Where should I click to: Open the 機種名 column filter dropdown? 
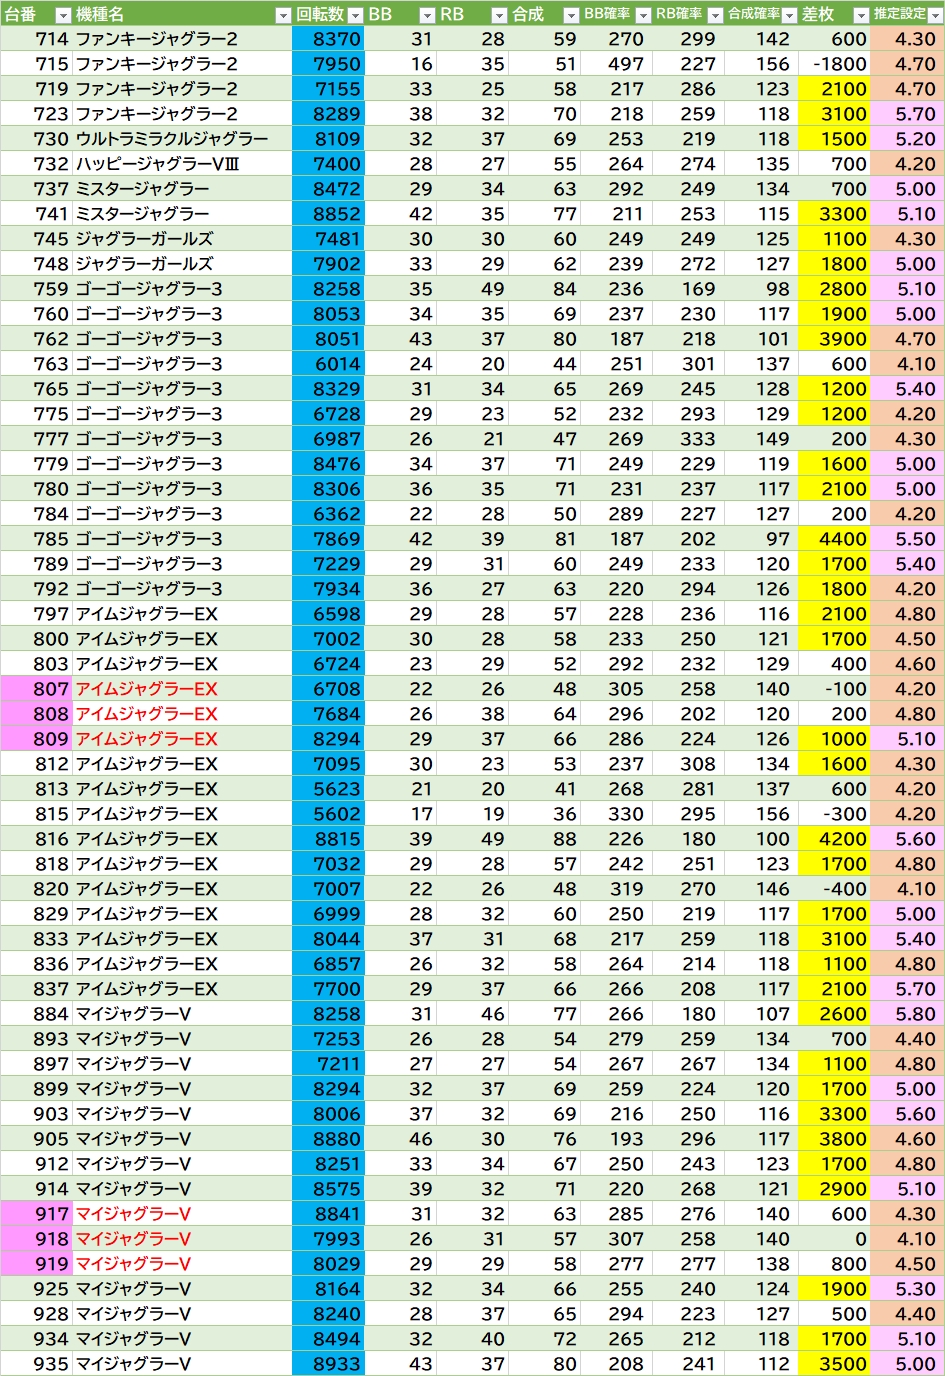click(x=283, y=15)
